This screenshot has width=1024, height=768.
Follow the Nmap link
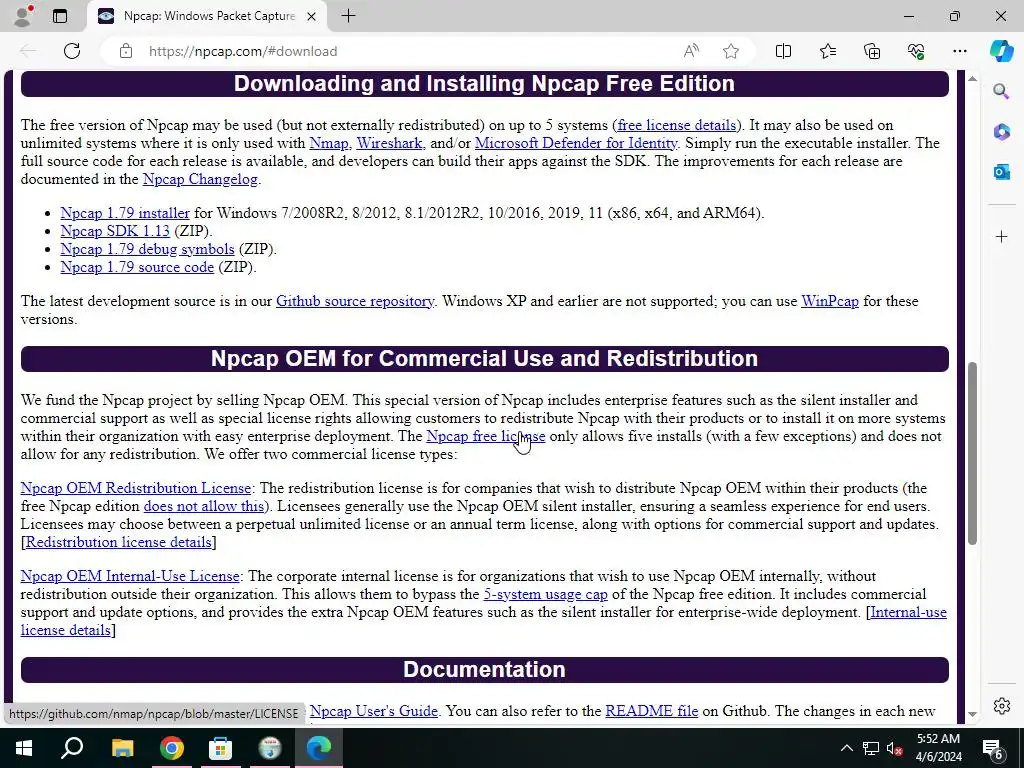328,143
